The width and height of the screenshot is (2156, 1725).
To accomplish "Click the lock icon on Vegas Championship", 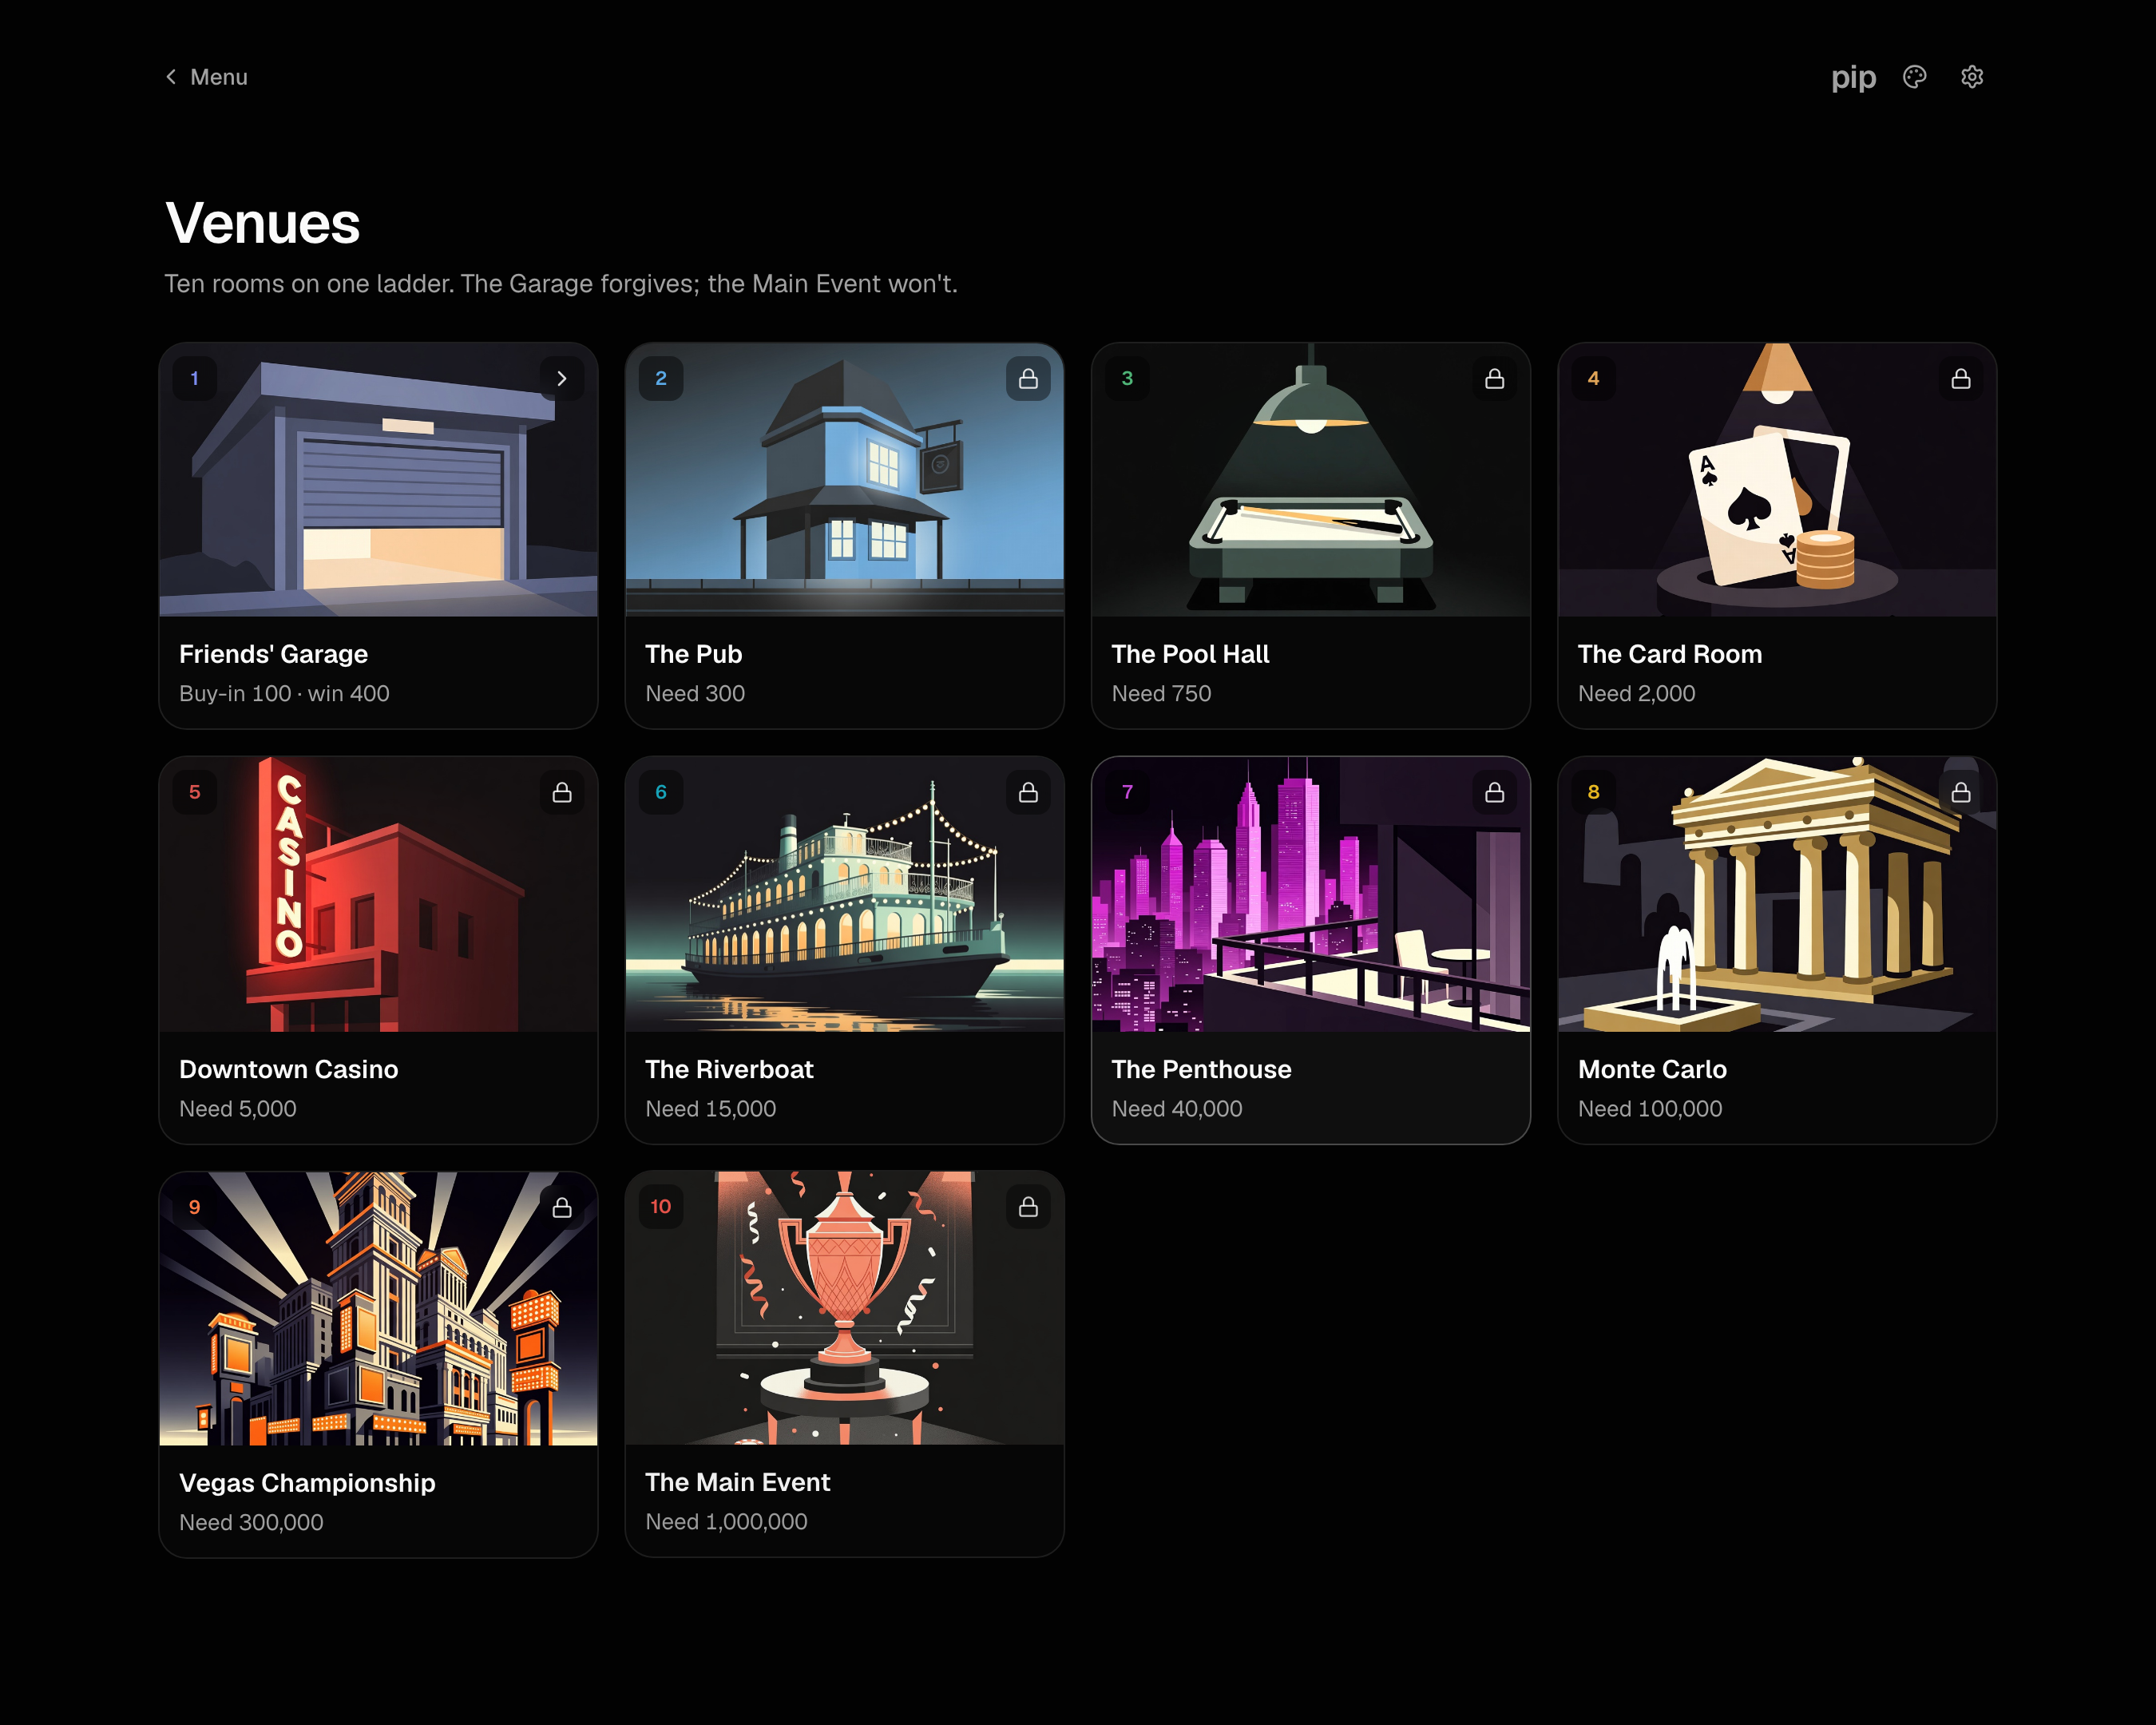I will point(562,1208).
